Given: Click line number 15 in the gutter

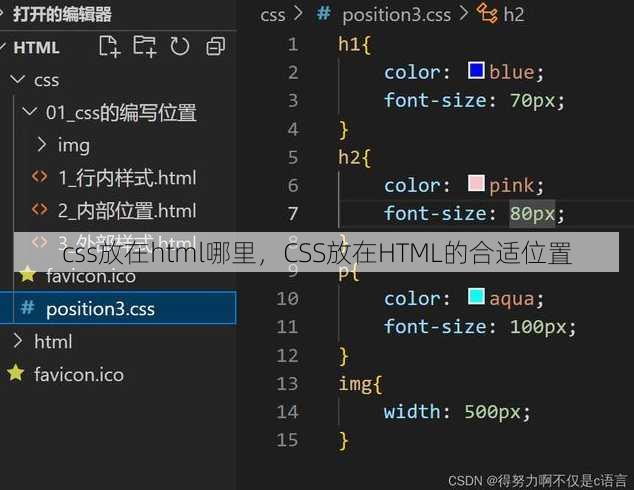Looking at the screenshot, I should 287,440.
